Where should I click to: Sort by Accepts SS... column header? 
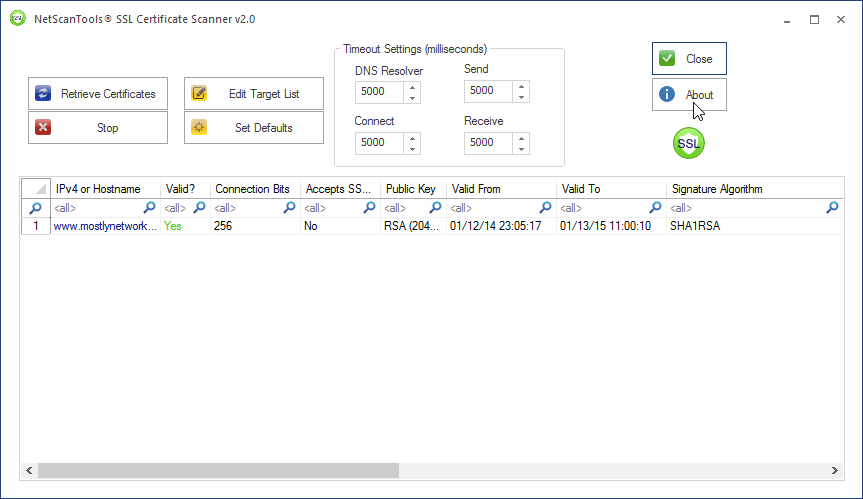pyautogui.click(x=341, y=189)
